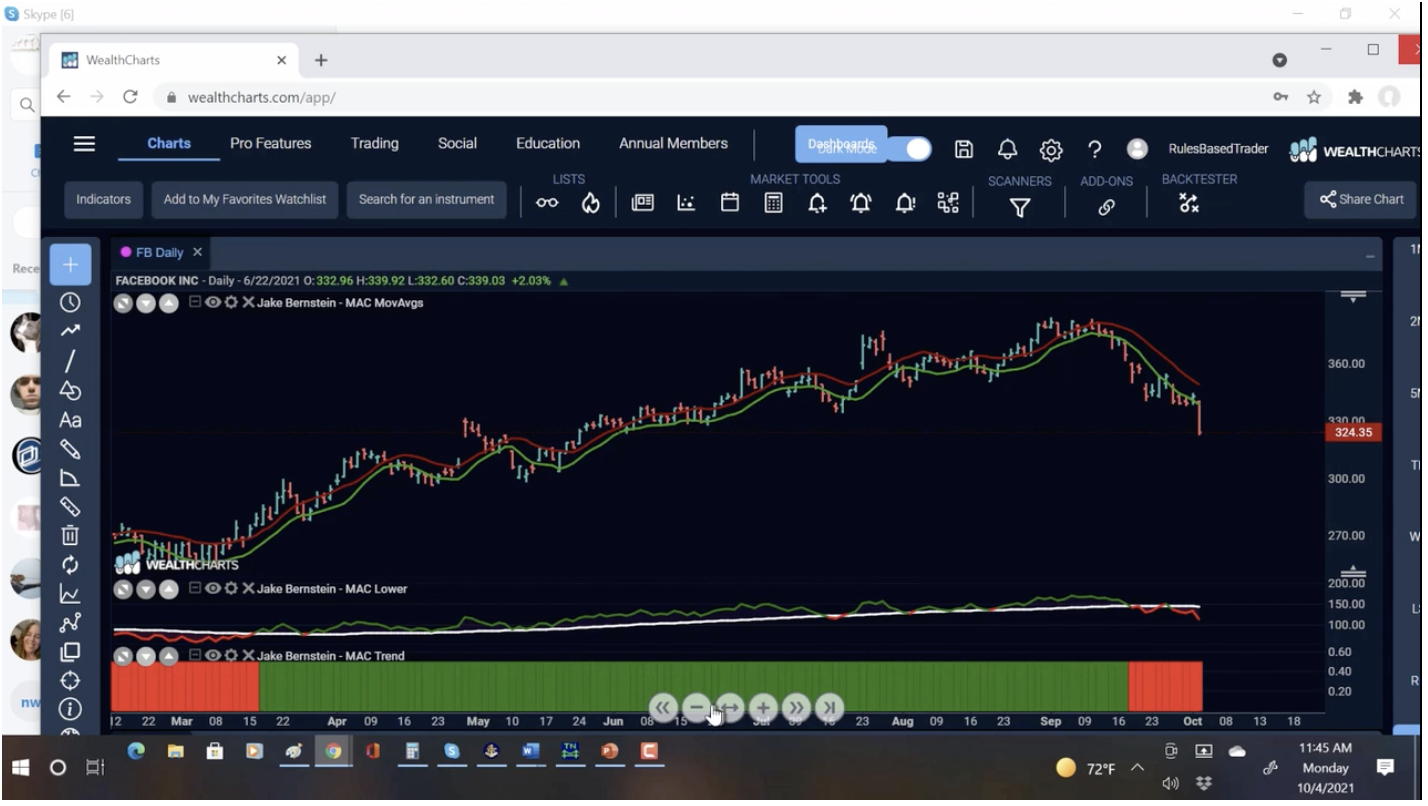Click the price scale dropdown marker at top

[1353, 296]
